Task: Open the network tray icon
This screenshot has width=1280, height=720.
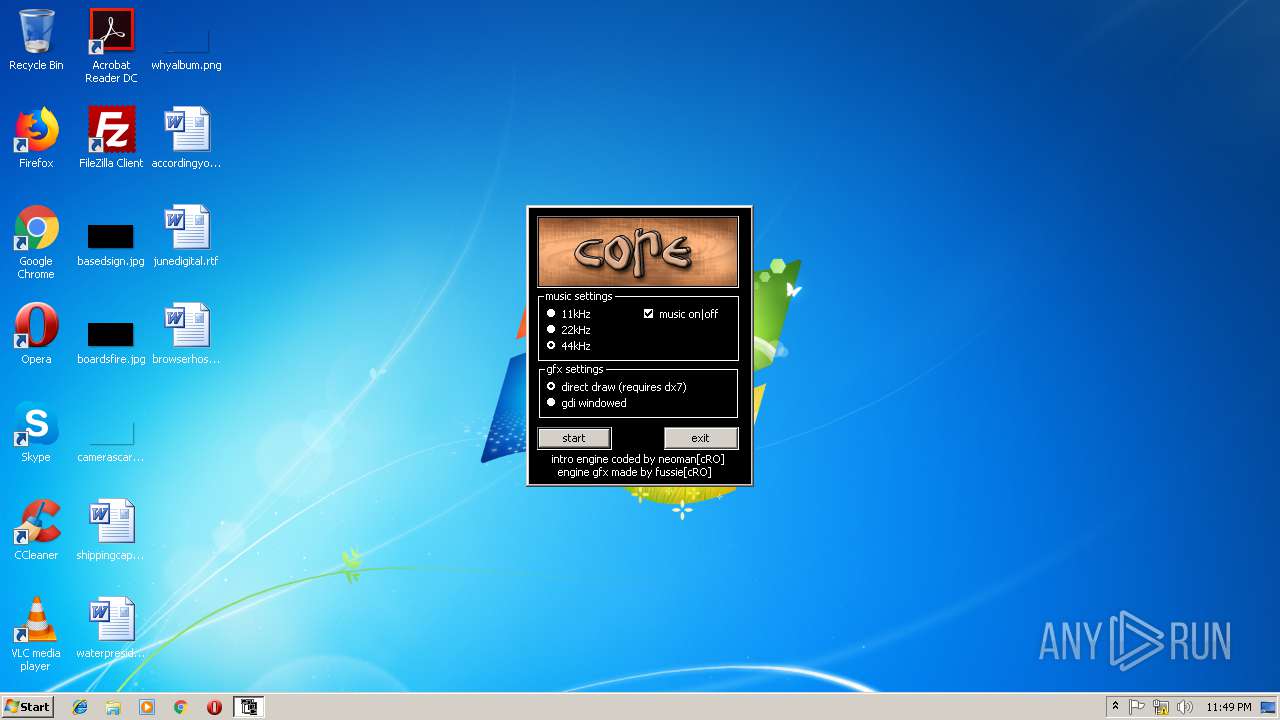Action: 1161,707
